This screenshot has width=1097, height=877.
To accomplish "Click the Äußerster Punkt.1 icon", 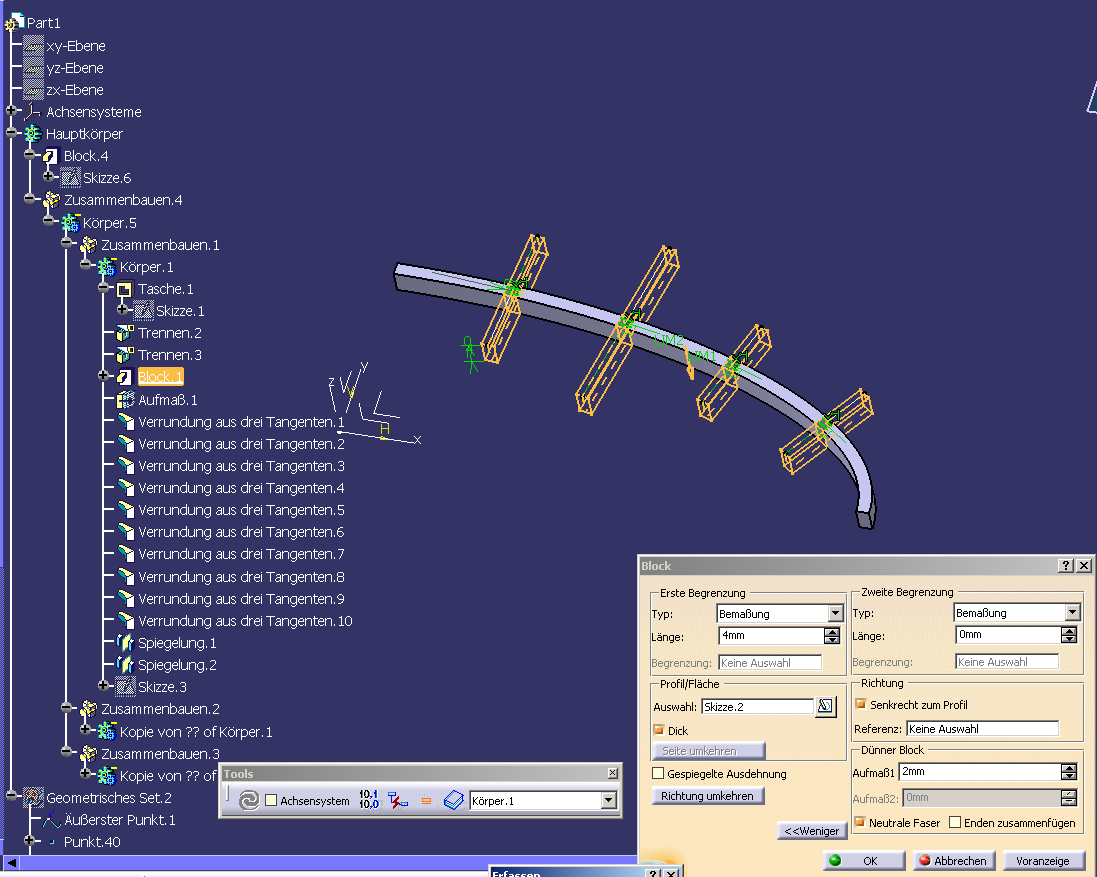I will pyautogui.click(x=52, y=820).
